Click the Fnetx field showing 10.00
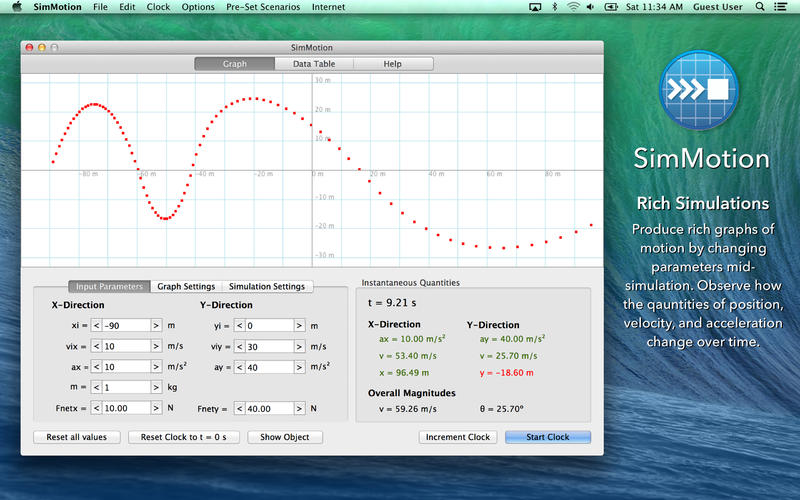Viewport: 800px width, 500px height. (127, 408)
